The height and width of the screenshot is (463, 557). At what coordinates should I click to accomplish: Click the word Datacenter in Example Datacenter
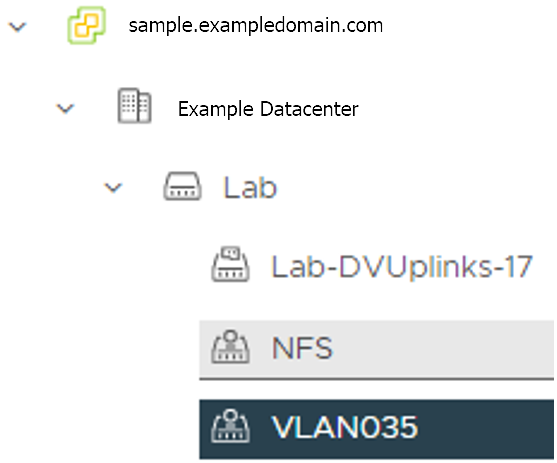309,108
